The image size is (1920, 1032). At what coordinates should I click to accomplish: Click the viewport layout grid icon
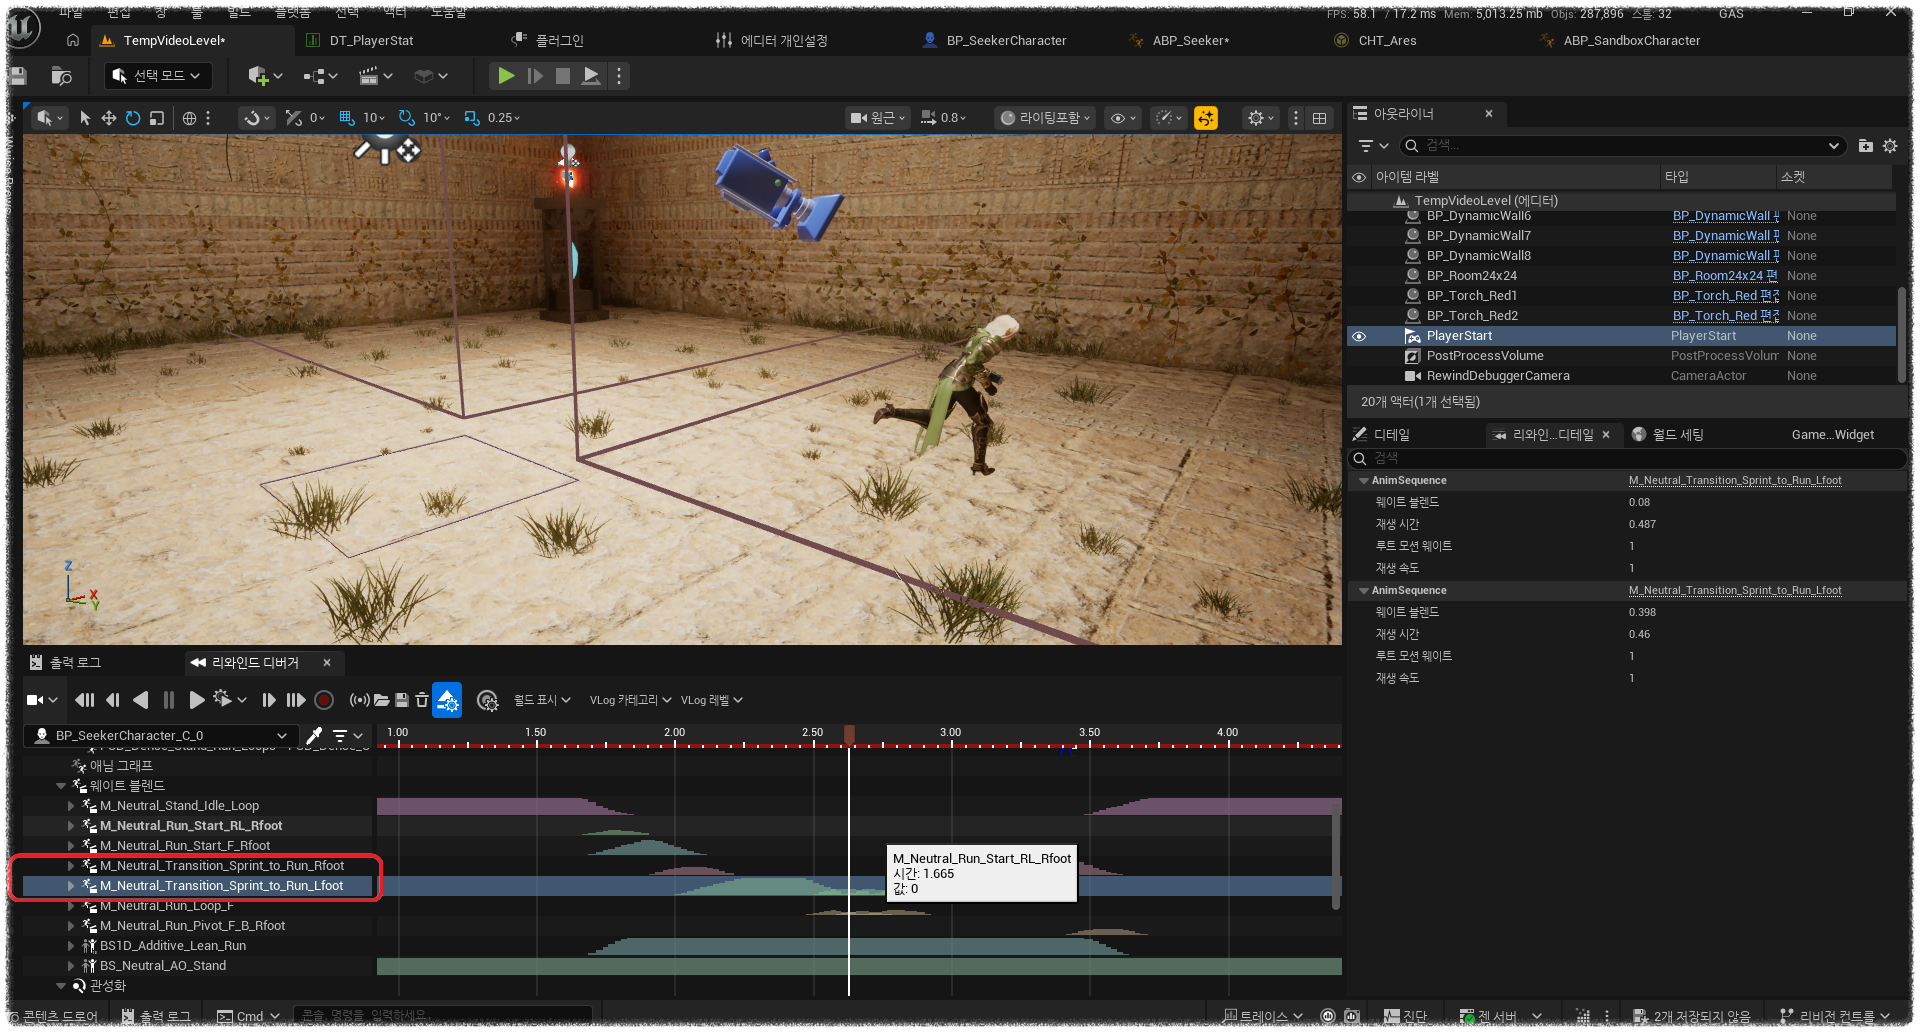(x=1320, y=118)
